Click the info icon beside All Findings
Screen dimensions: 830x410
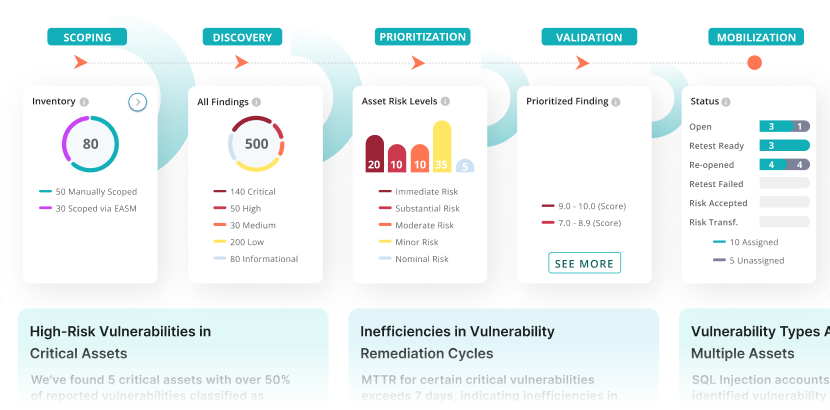pyautogui.click(x=256, y=102)
